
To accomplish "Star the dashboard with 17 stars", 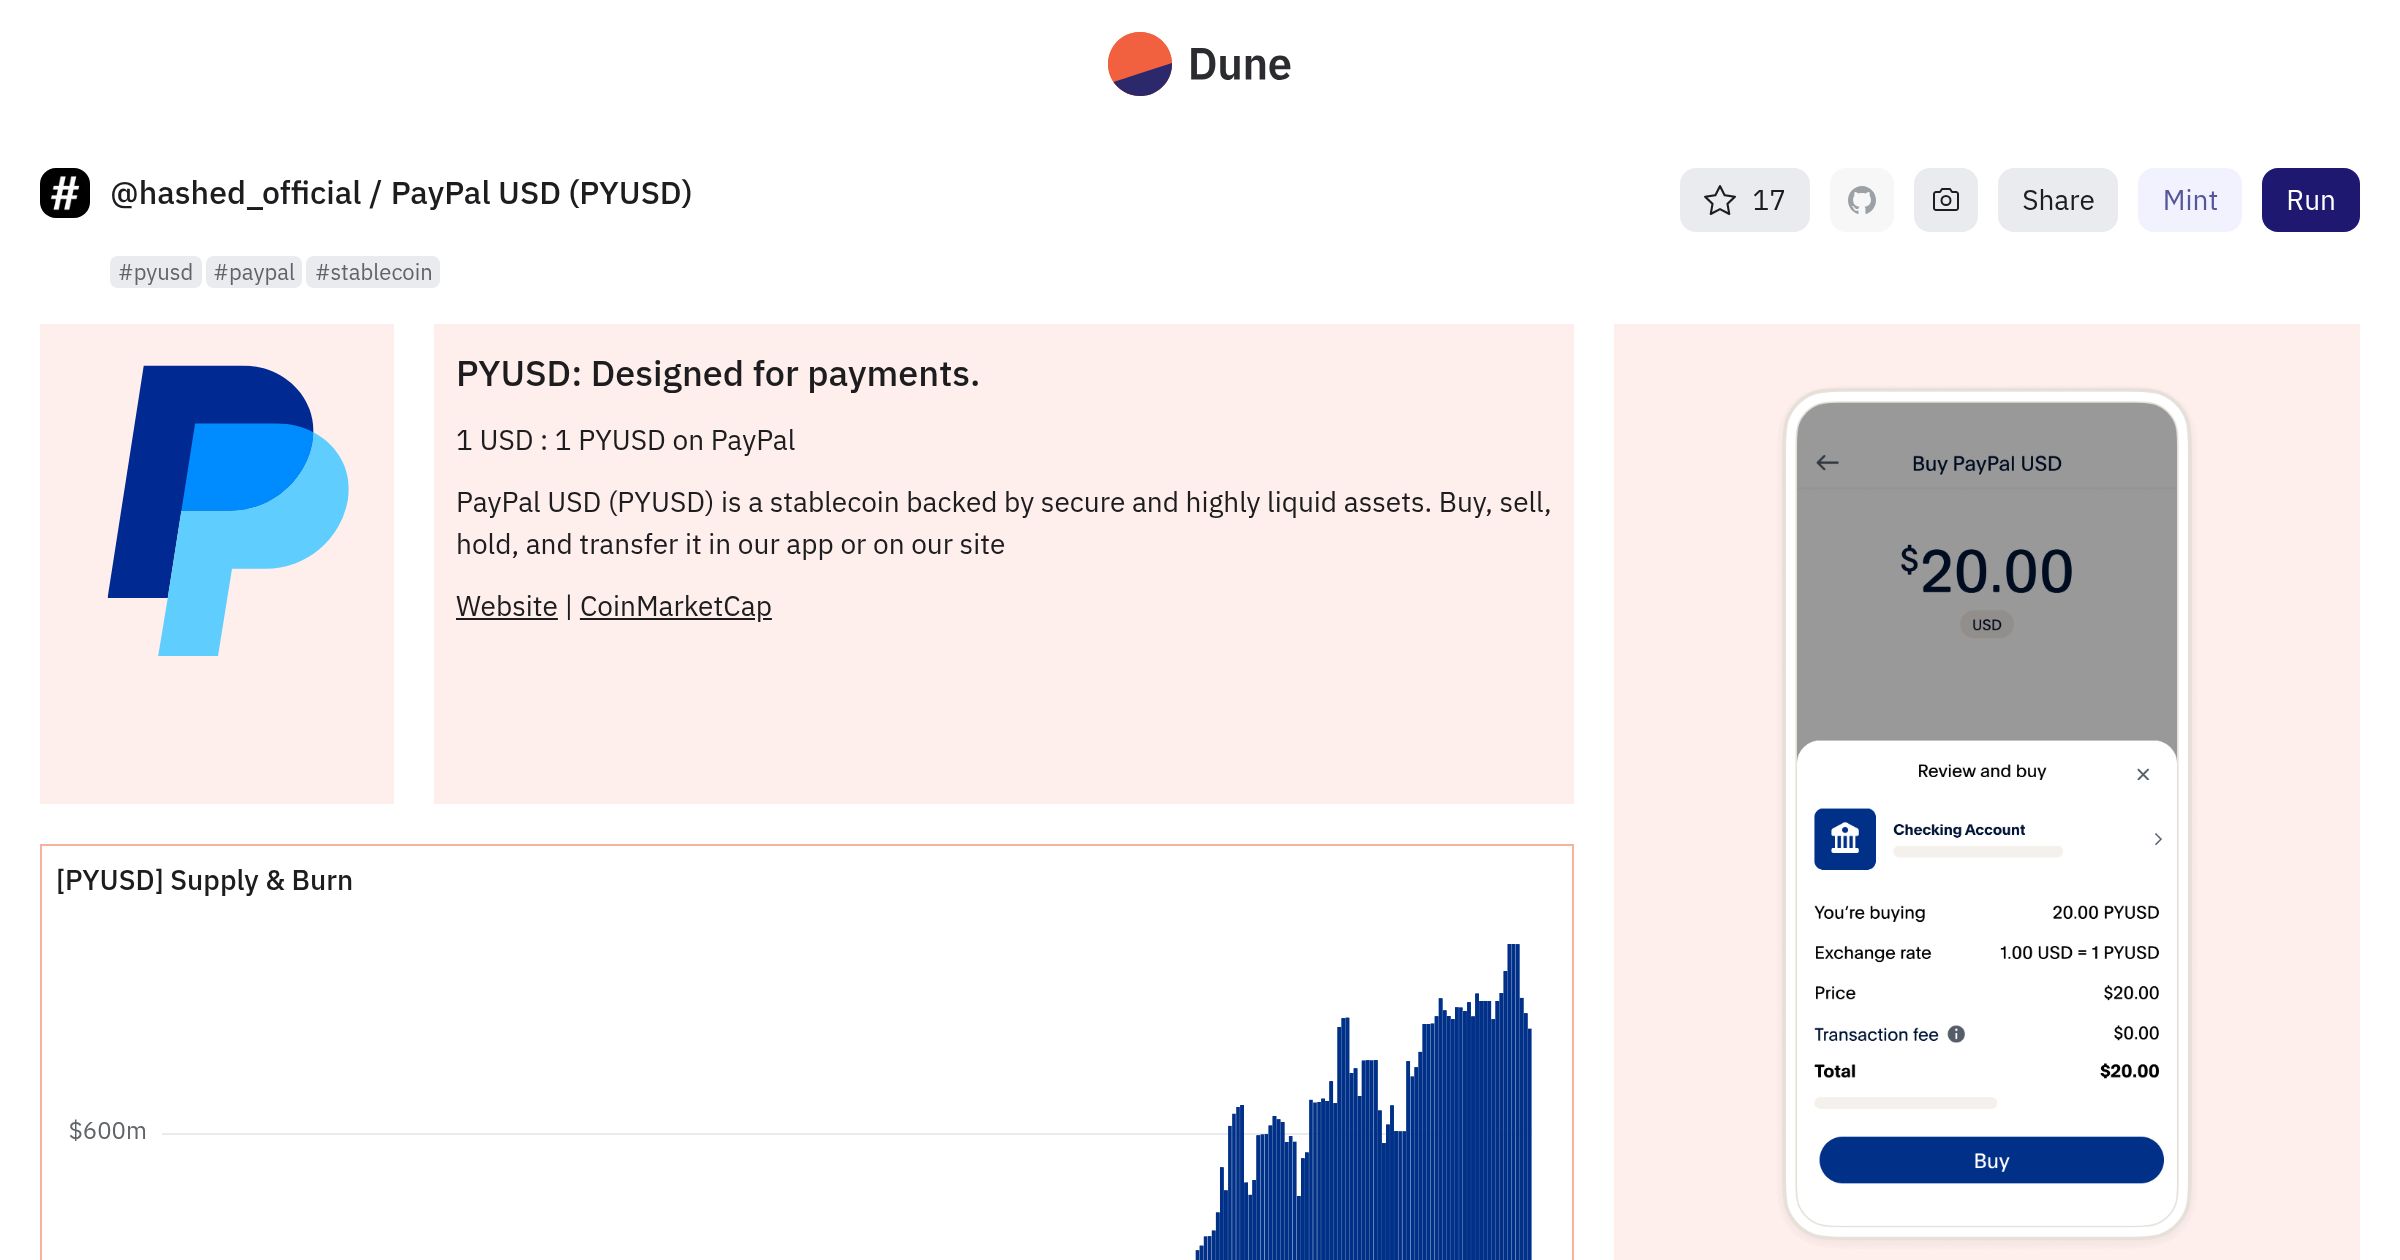I will [1744, 200].
